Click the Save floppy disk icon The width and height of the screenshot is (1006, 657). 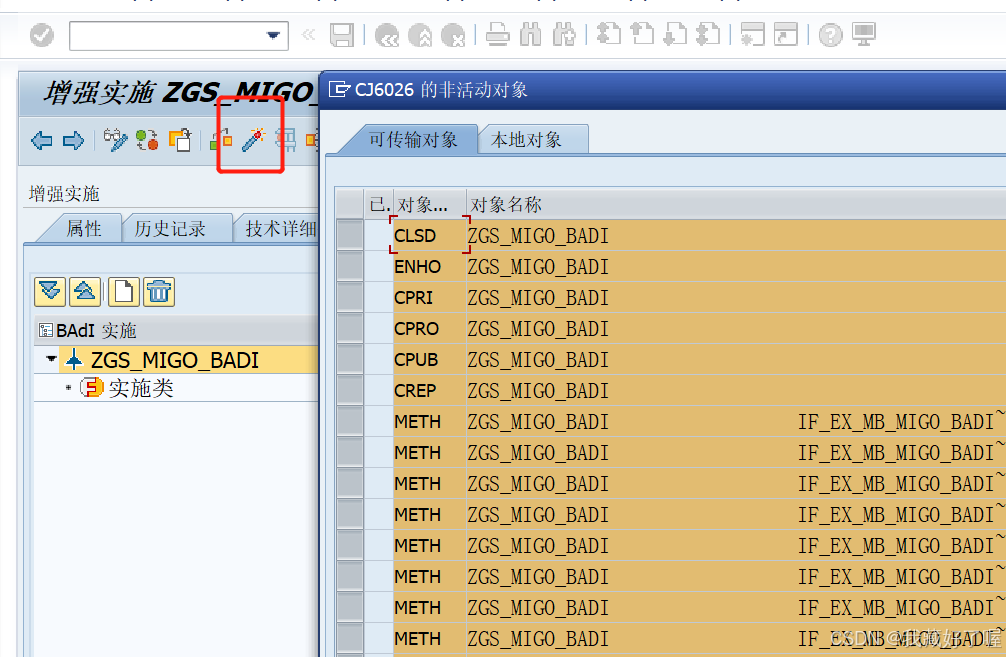click(x=342, y=35)
